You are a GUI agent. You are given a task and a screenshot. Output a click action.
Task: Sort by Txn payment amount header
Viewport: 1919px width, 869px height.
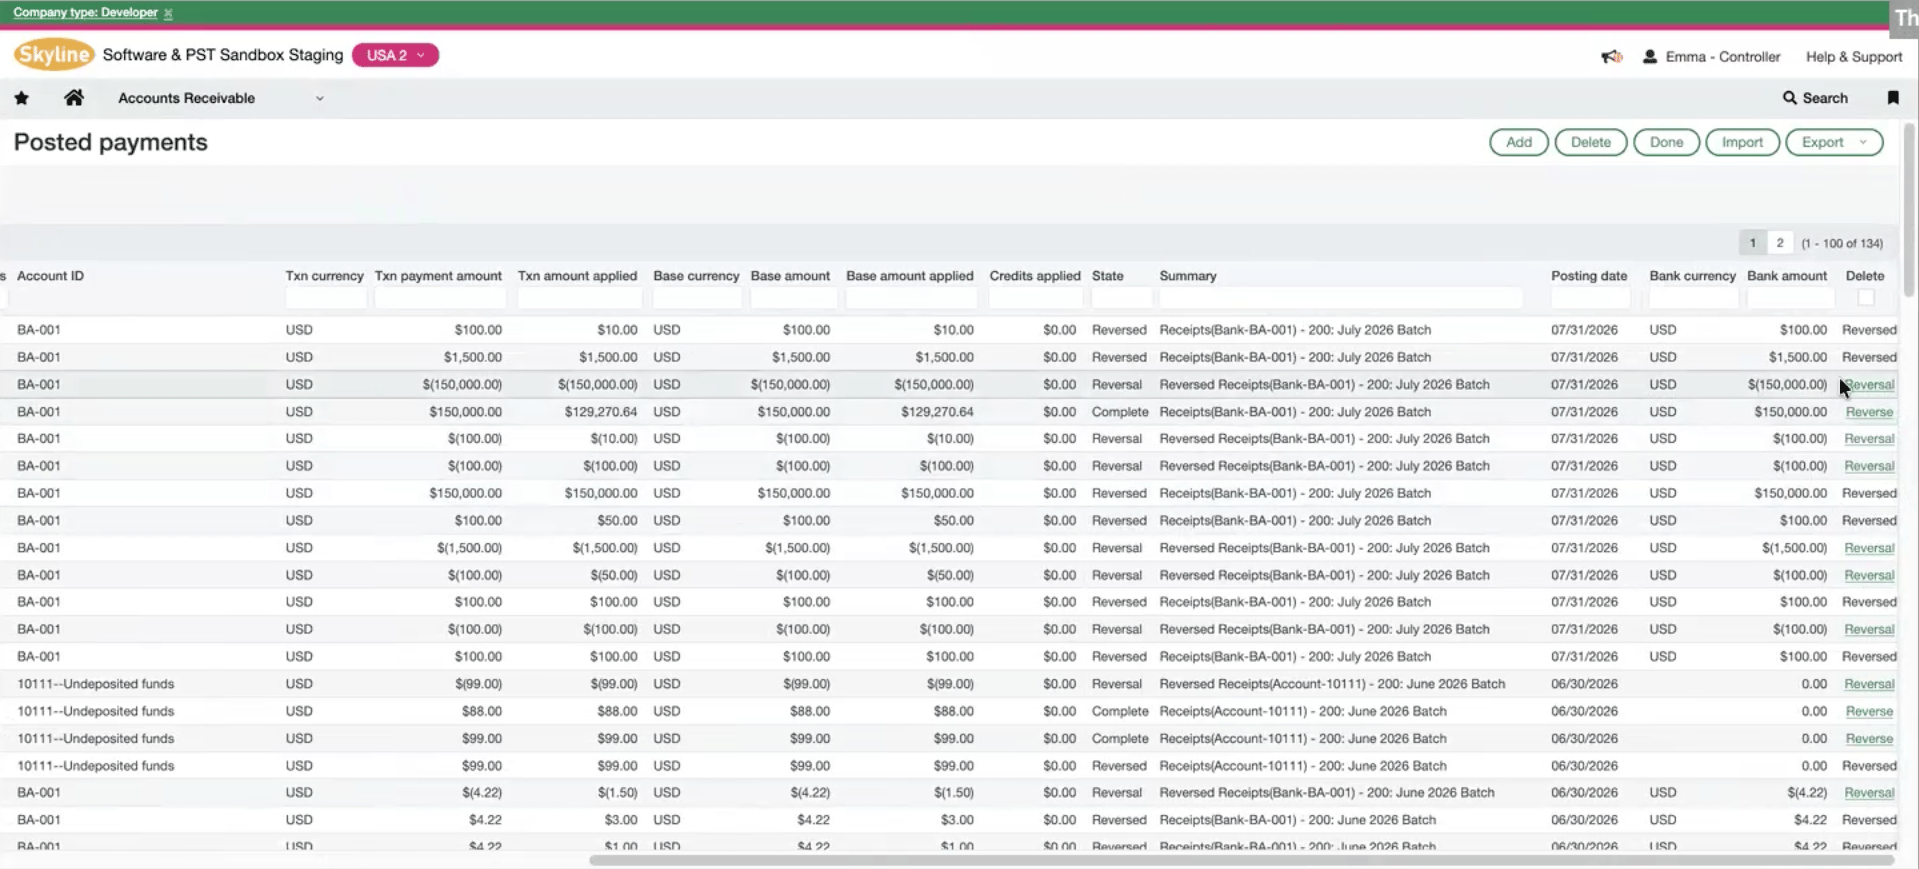(x=438, y=276)
